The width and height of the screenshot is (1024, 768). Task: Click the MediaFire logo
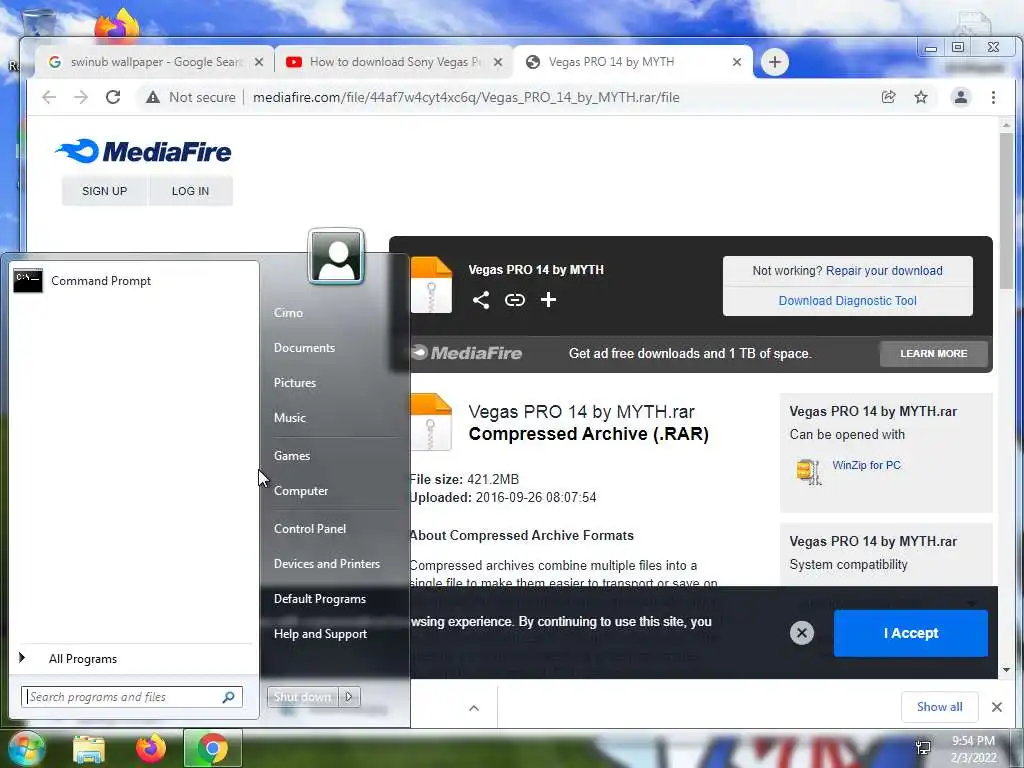143,152
